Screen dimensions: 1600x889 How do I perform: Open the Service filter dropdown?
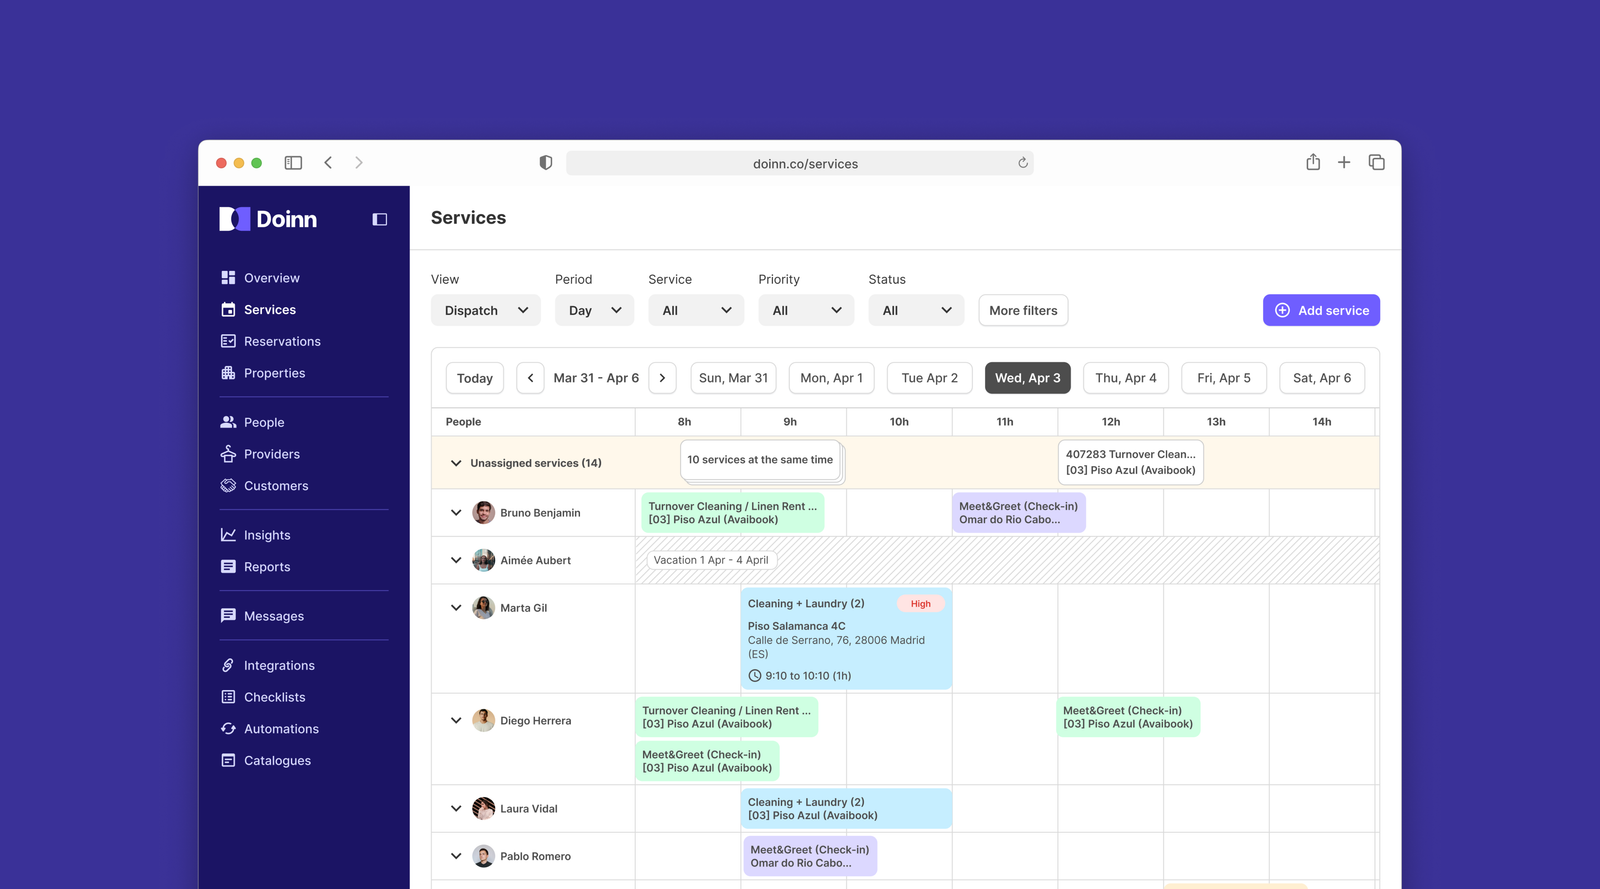(696, 310)
